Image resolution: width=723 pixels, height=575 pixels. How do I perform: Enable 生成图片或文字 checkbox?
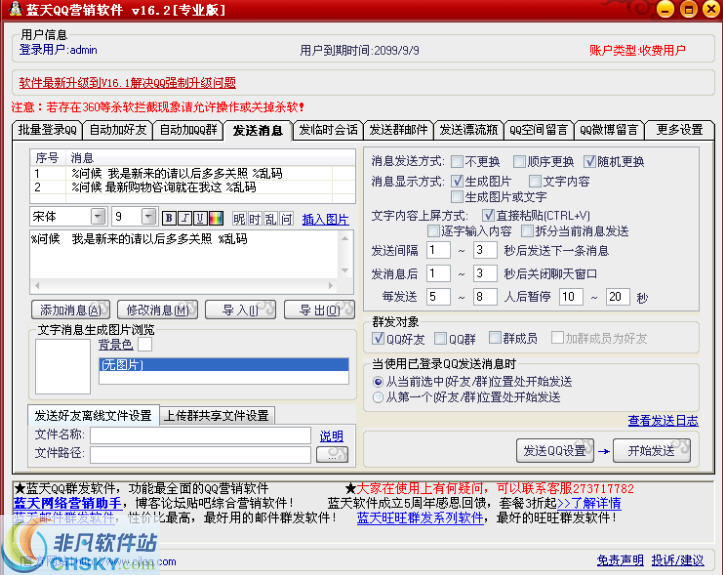click(457, 197)
